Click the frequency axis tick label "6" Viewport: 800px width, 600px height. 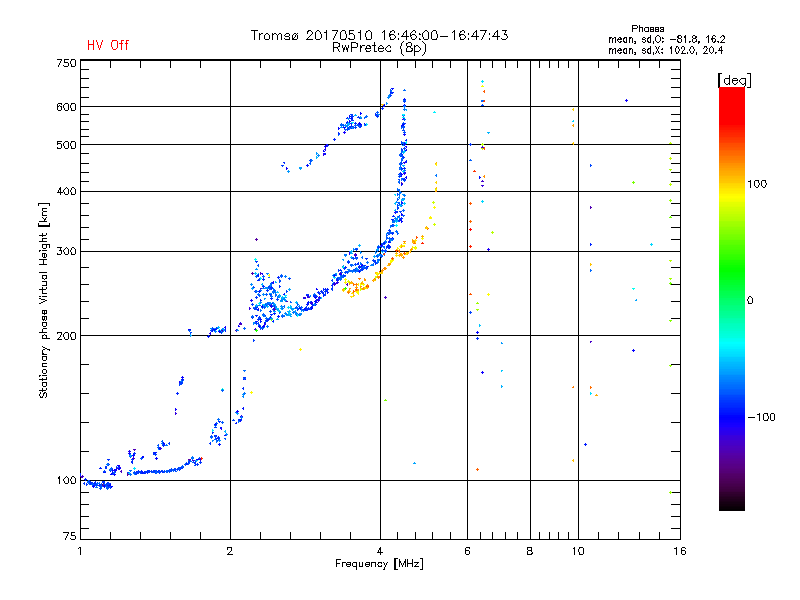coord(467,551)
